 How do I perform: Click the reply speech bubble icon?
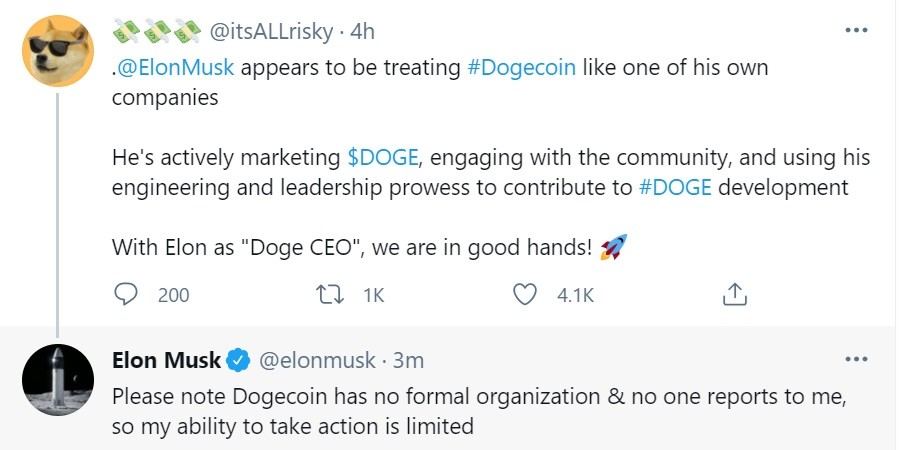click(126, 294)
